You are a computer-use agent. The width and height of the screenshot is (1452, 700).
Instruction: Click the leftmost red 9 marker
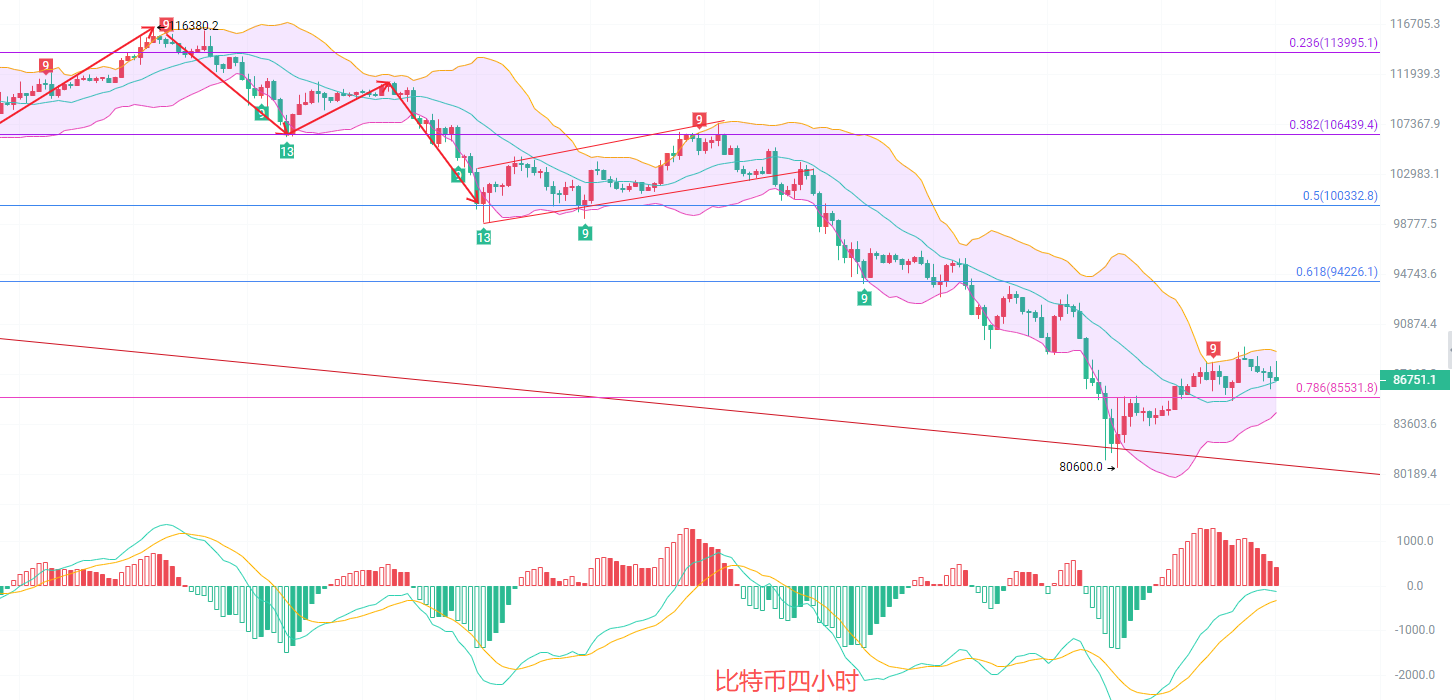pyautogui.click(x=46, y=66)
